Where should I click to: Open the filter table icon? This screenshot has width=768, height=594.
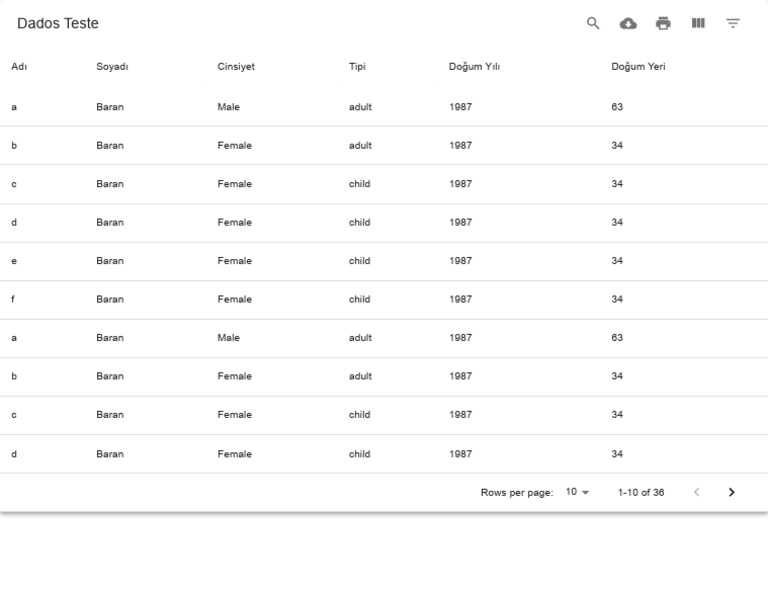[733, 23]
